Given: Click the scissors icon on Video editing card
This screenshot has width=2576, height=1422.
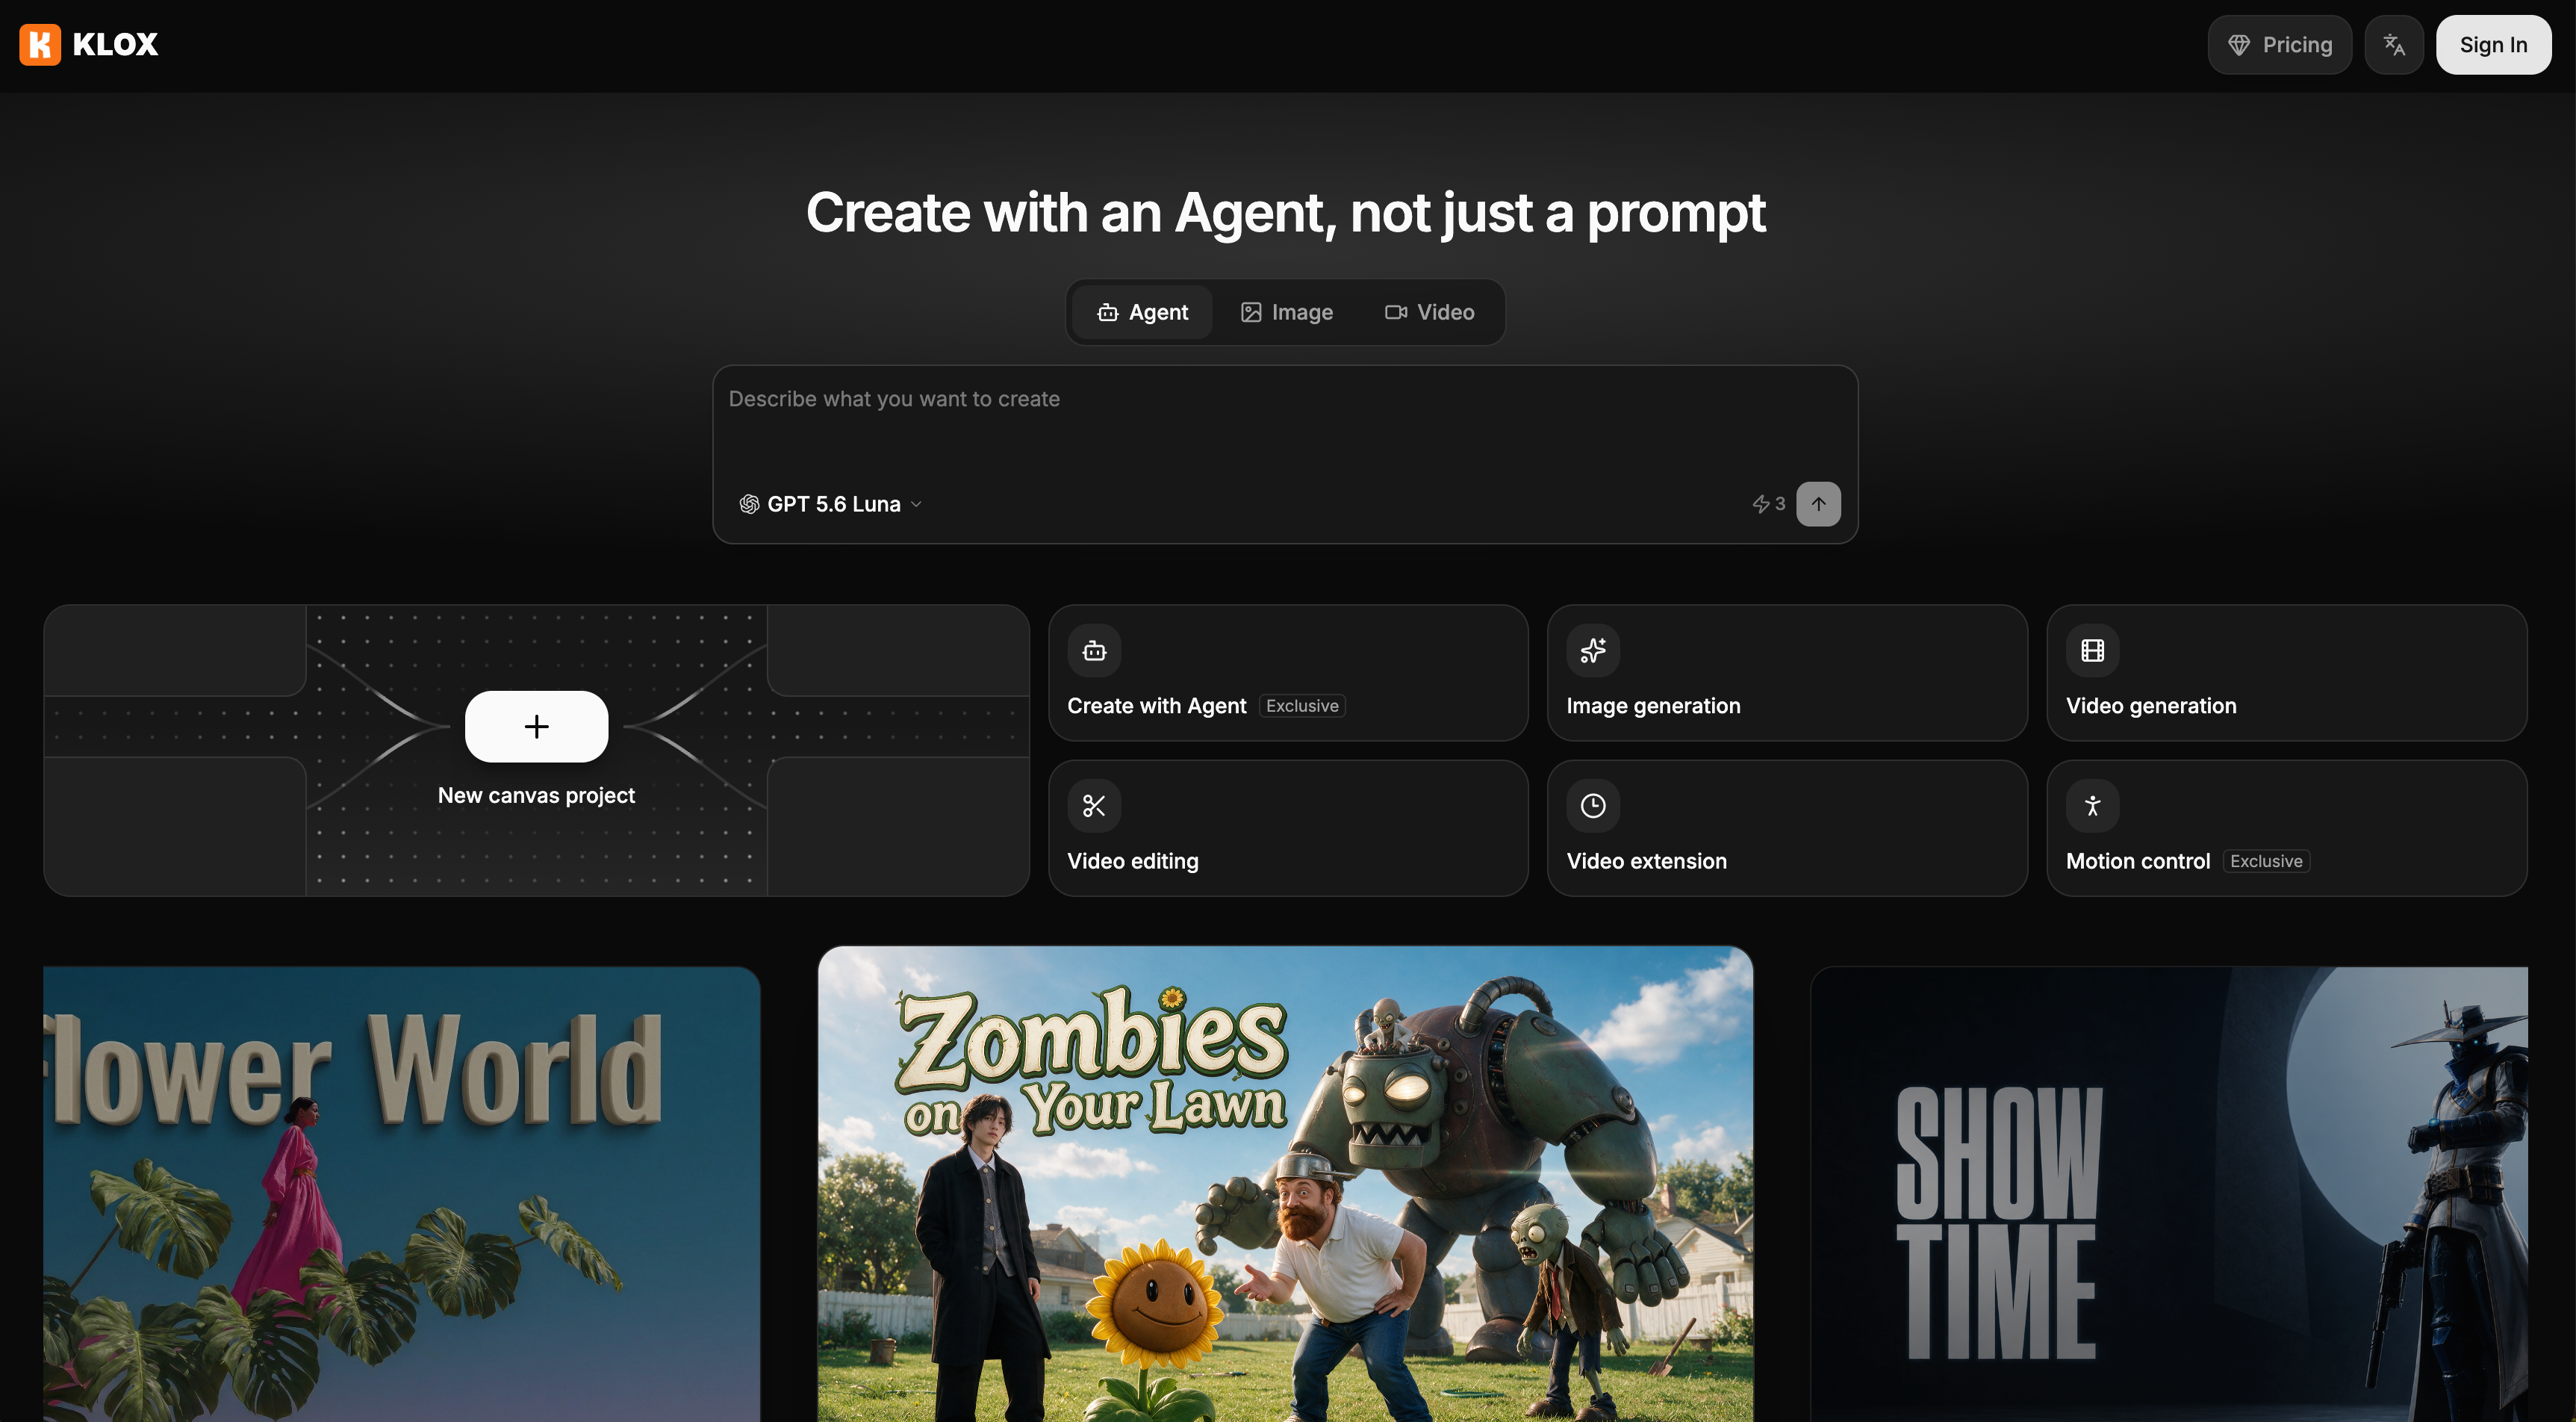Looking at the screenshot, I should 1094,806.
